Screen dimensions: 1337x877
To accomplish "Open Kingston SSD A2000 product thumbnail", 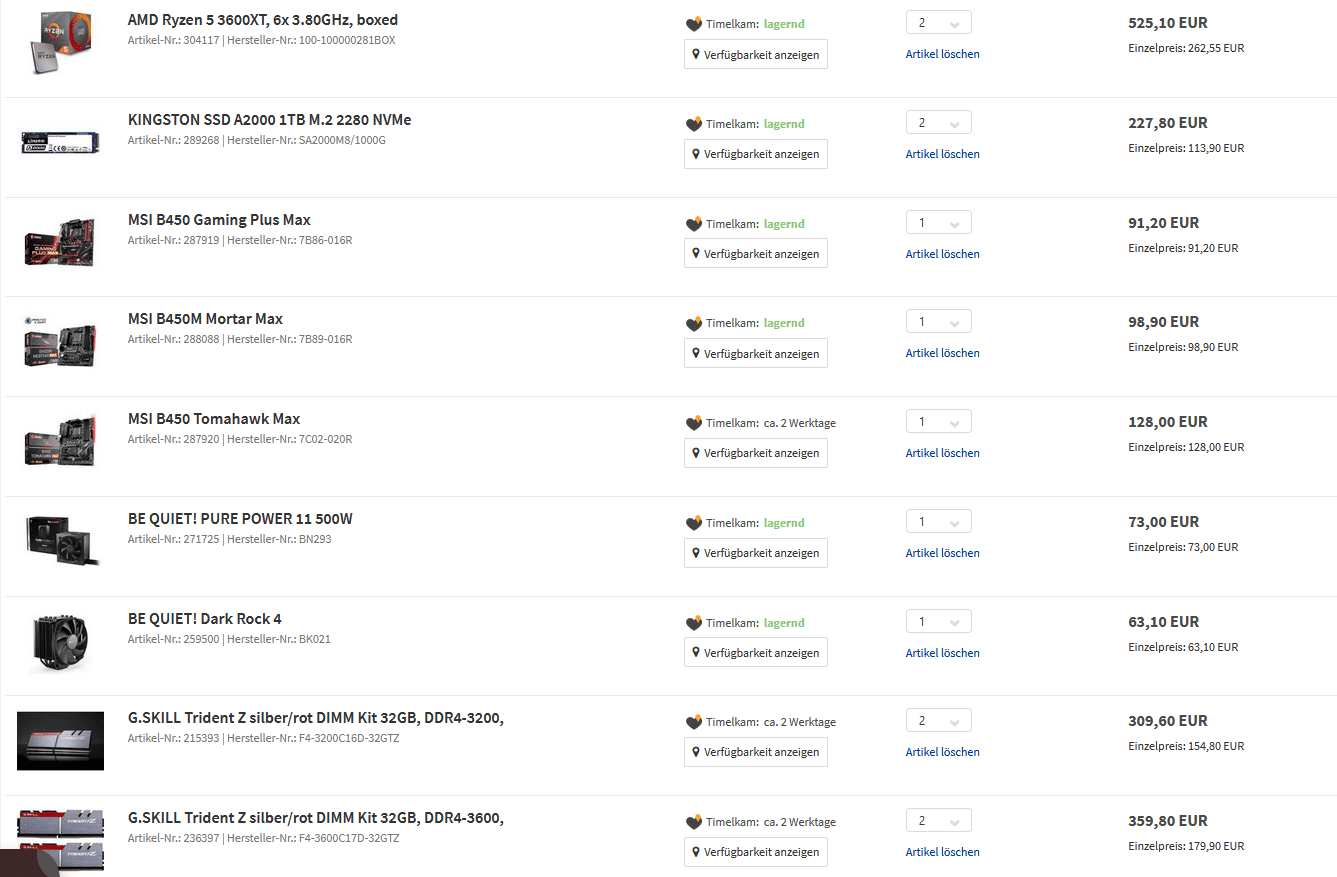I will [x=61, y=142].
